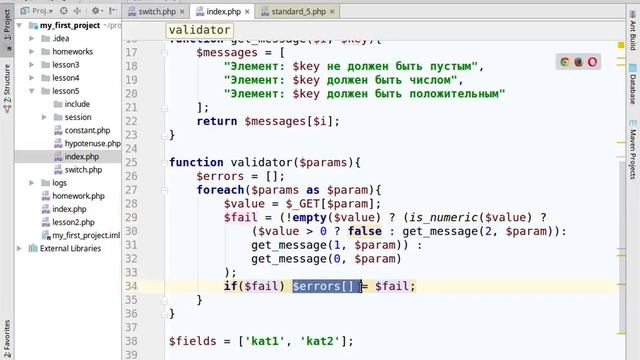The width and height of the screenshot is (640, 360).
Task: Expand External Libraries node
Action: 19,248
